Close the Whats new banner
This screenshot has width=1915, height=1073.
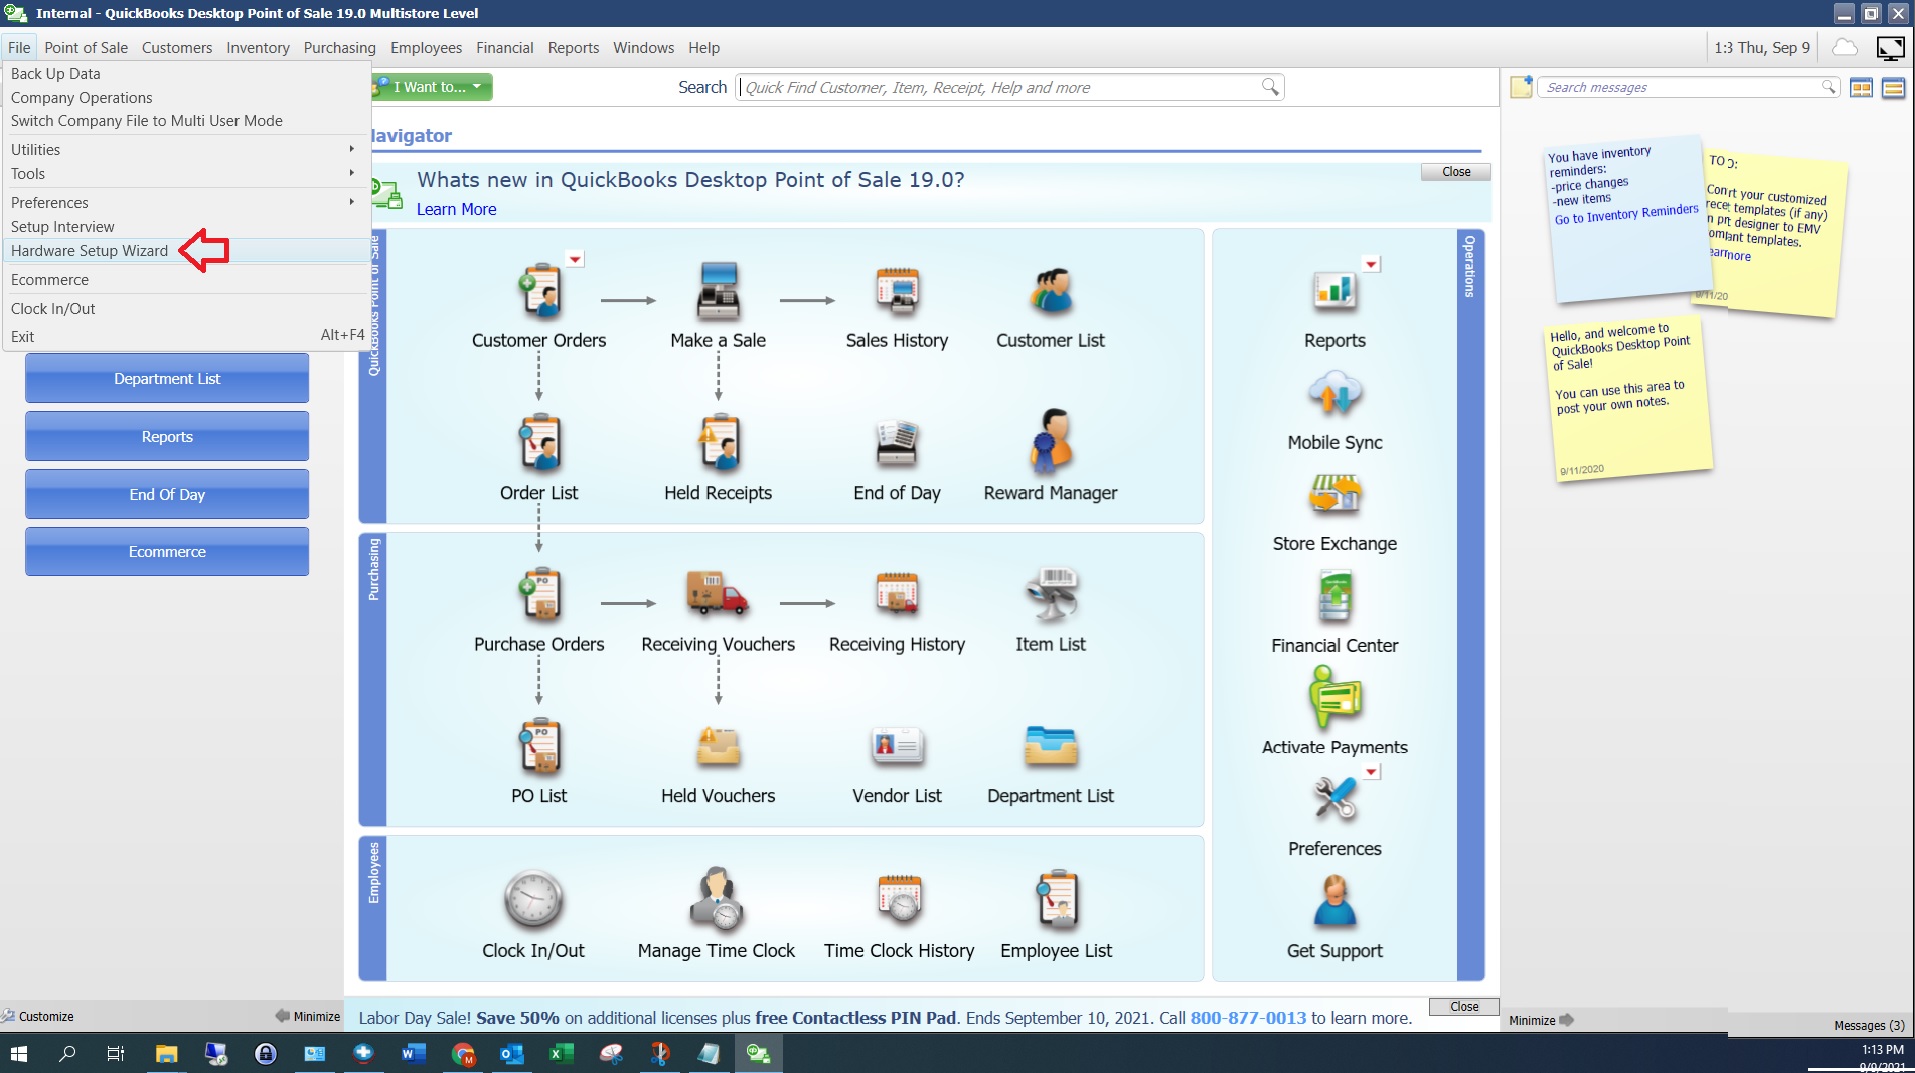1456,172
